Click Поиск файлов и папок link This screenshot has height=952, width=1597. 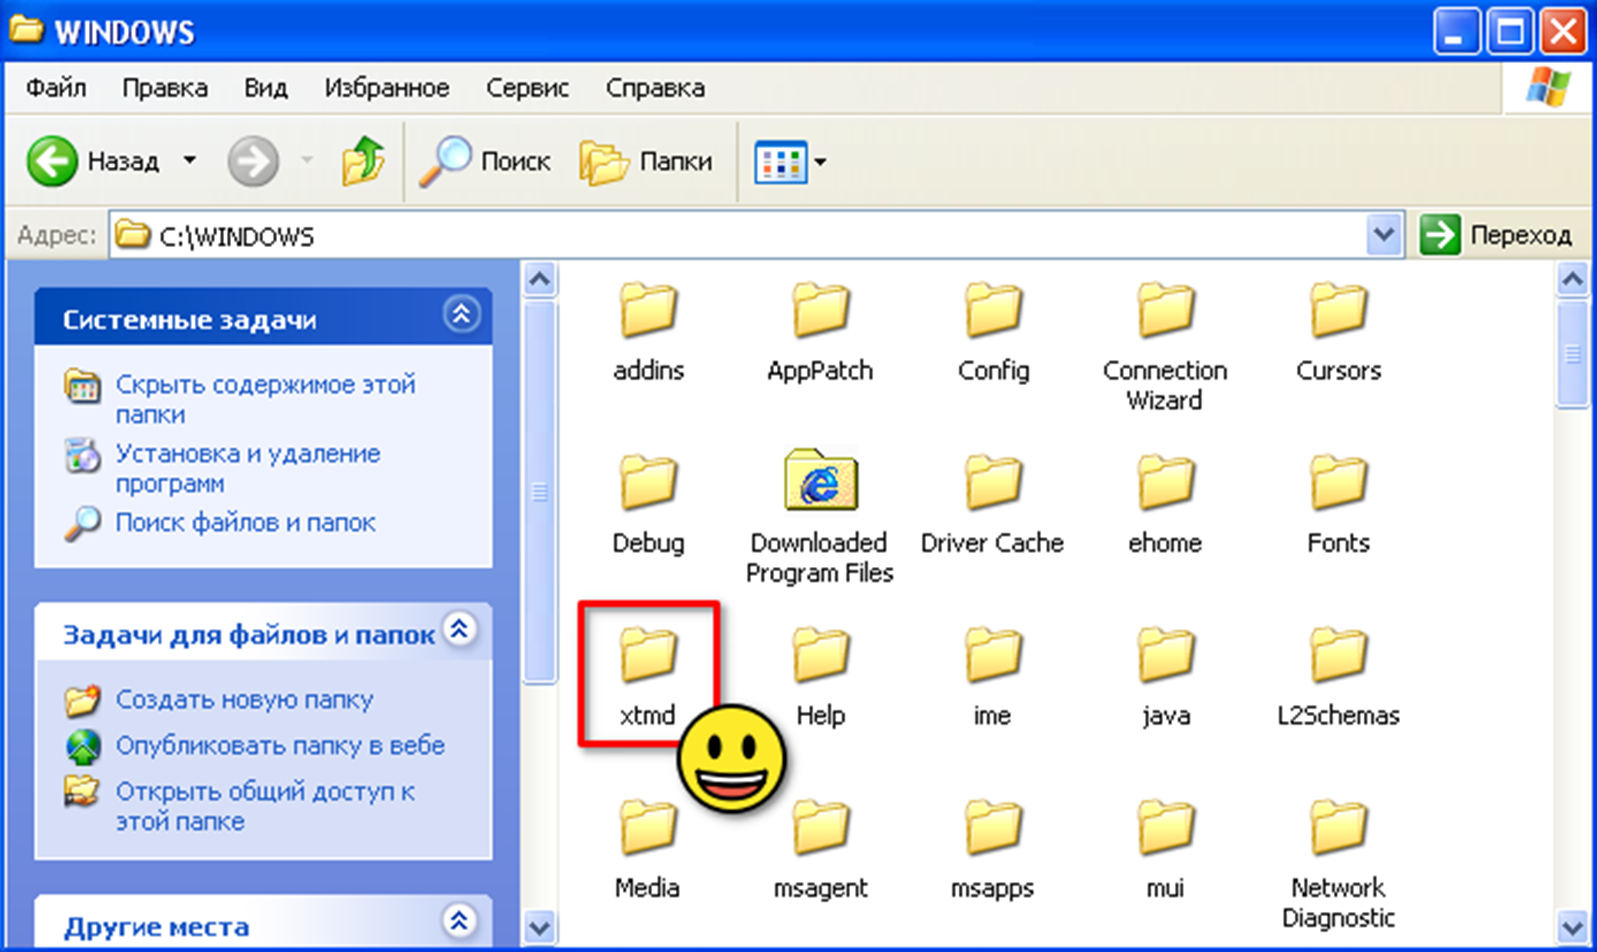click(x=245, y=522)
